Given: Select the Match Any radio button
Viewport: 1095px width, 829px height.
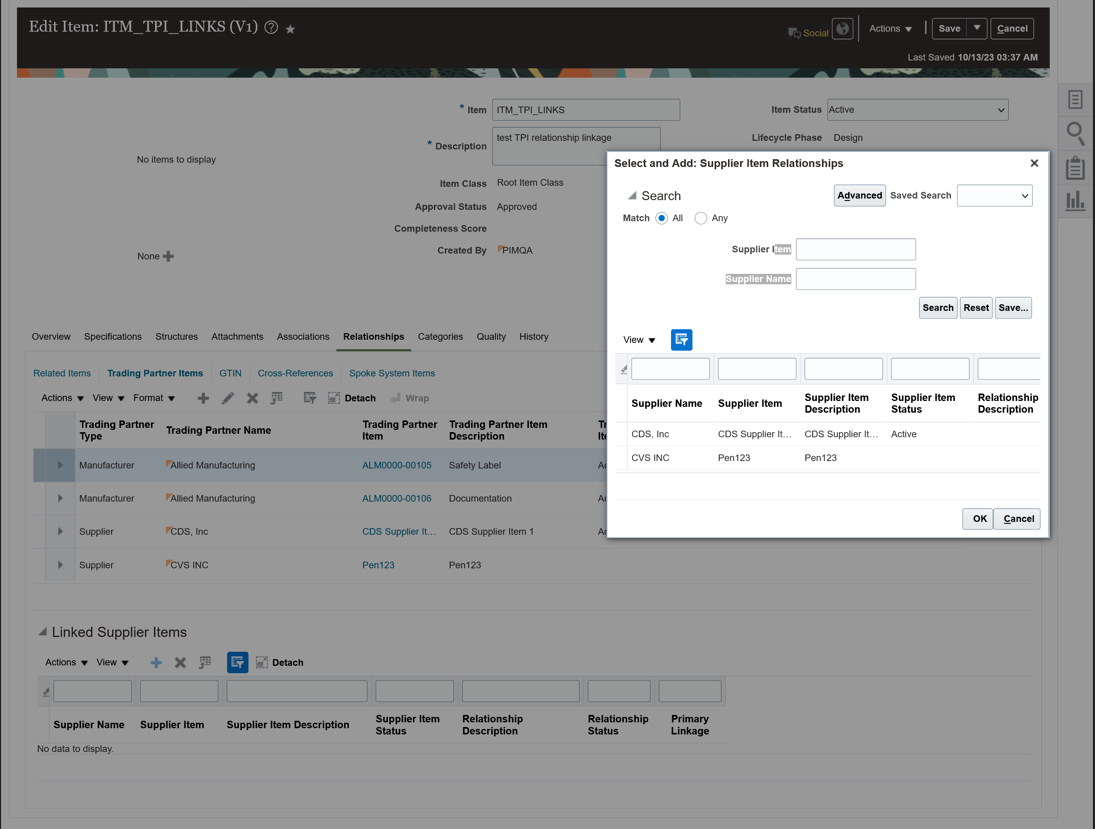Looking at the screenshot, I should click(x=700, y=218).
